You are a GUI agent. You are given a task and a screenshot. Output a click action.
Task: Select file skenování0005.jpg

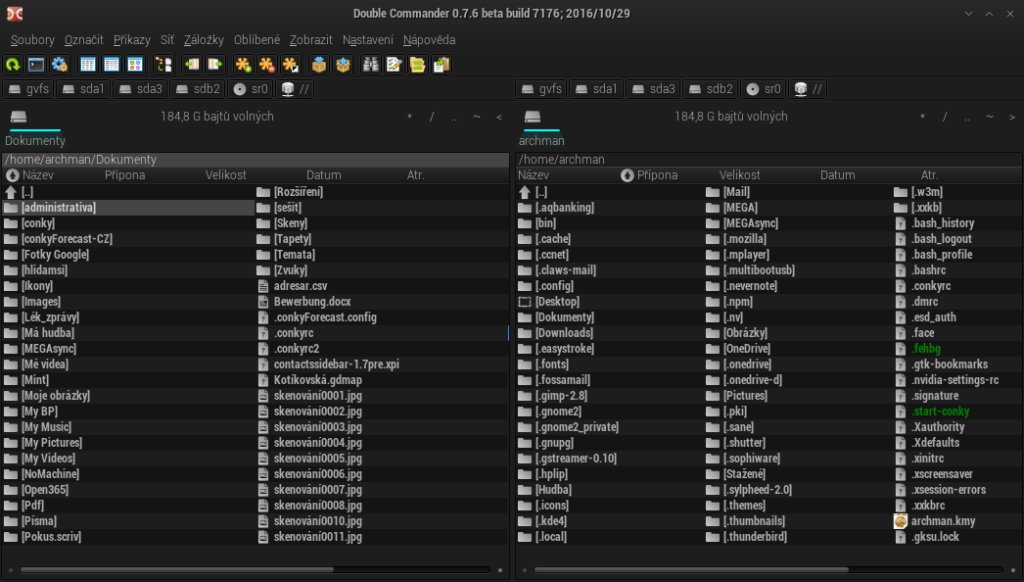pyautogui.click(x=381, y=459)
